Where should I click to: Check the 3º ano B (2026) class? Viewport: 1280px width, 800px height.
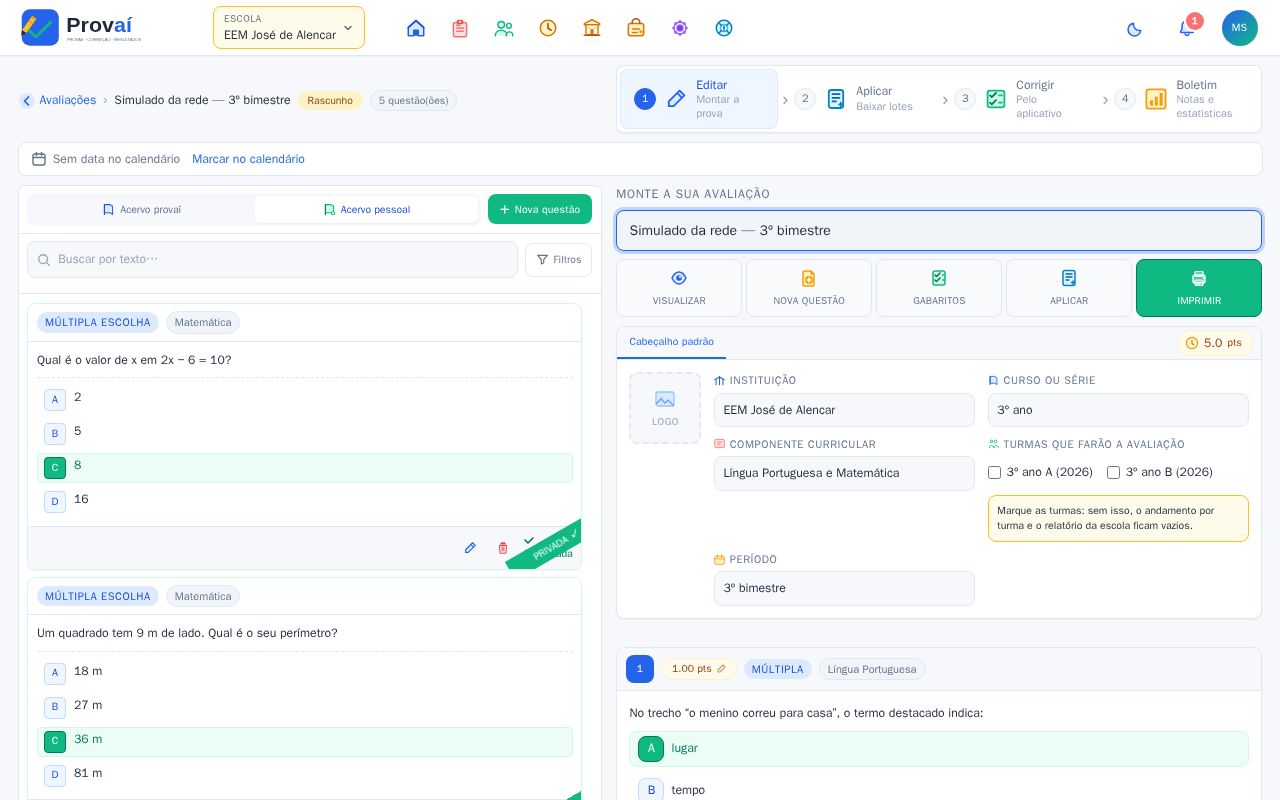coord(1113,472)
